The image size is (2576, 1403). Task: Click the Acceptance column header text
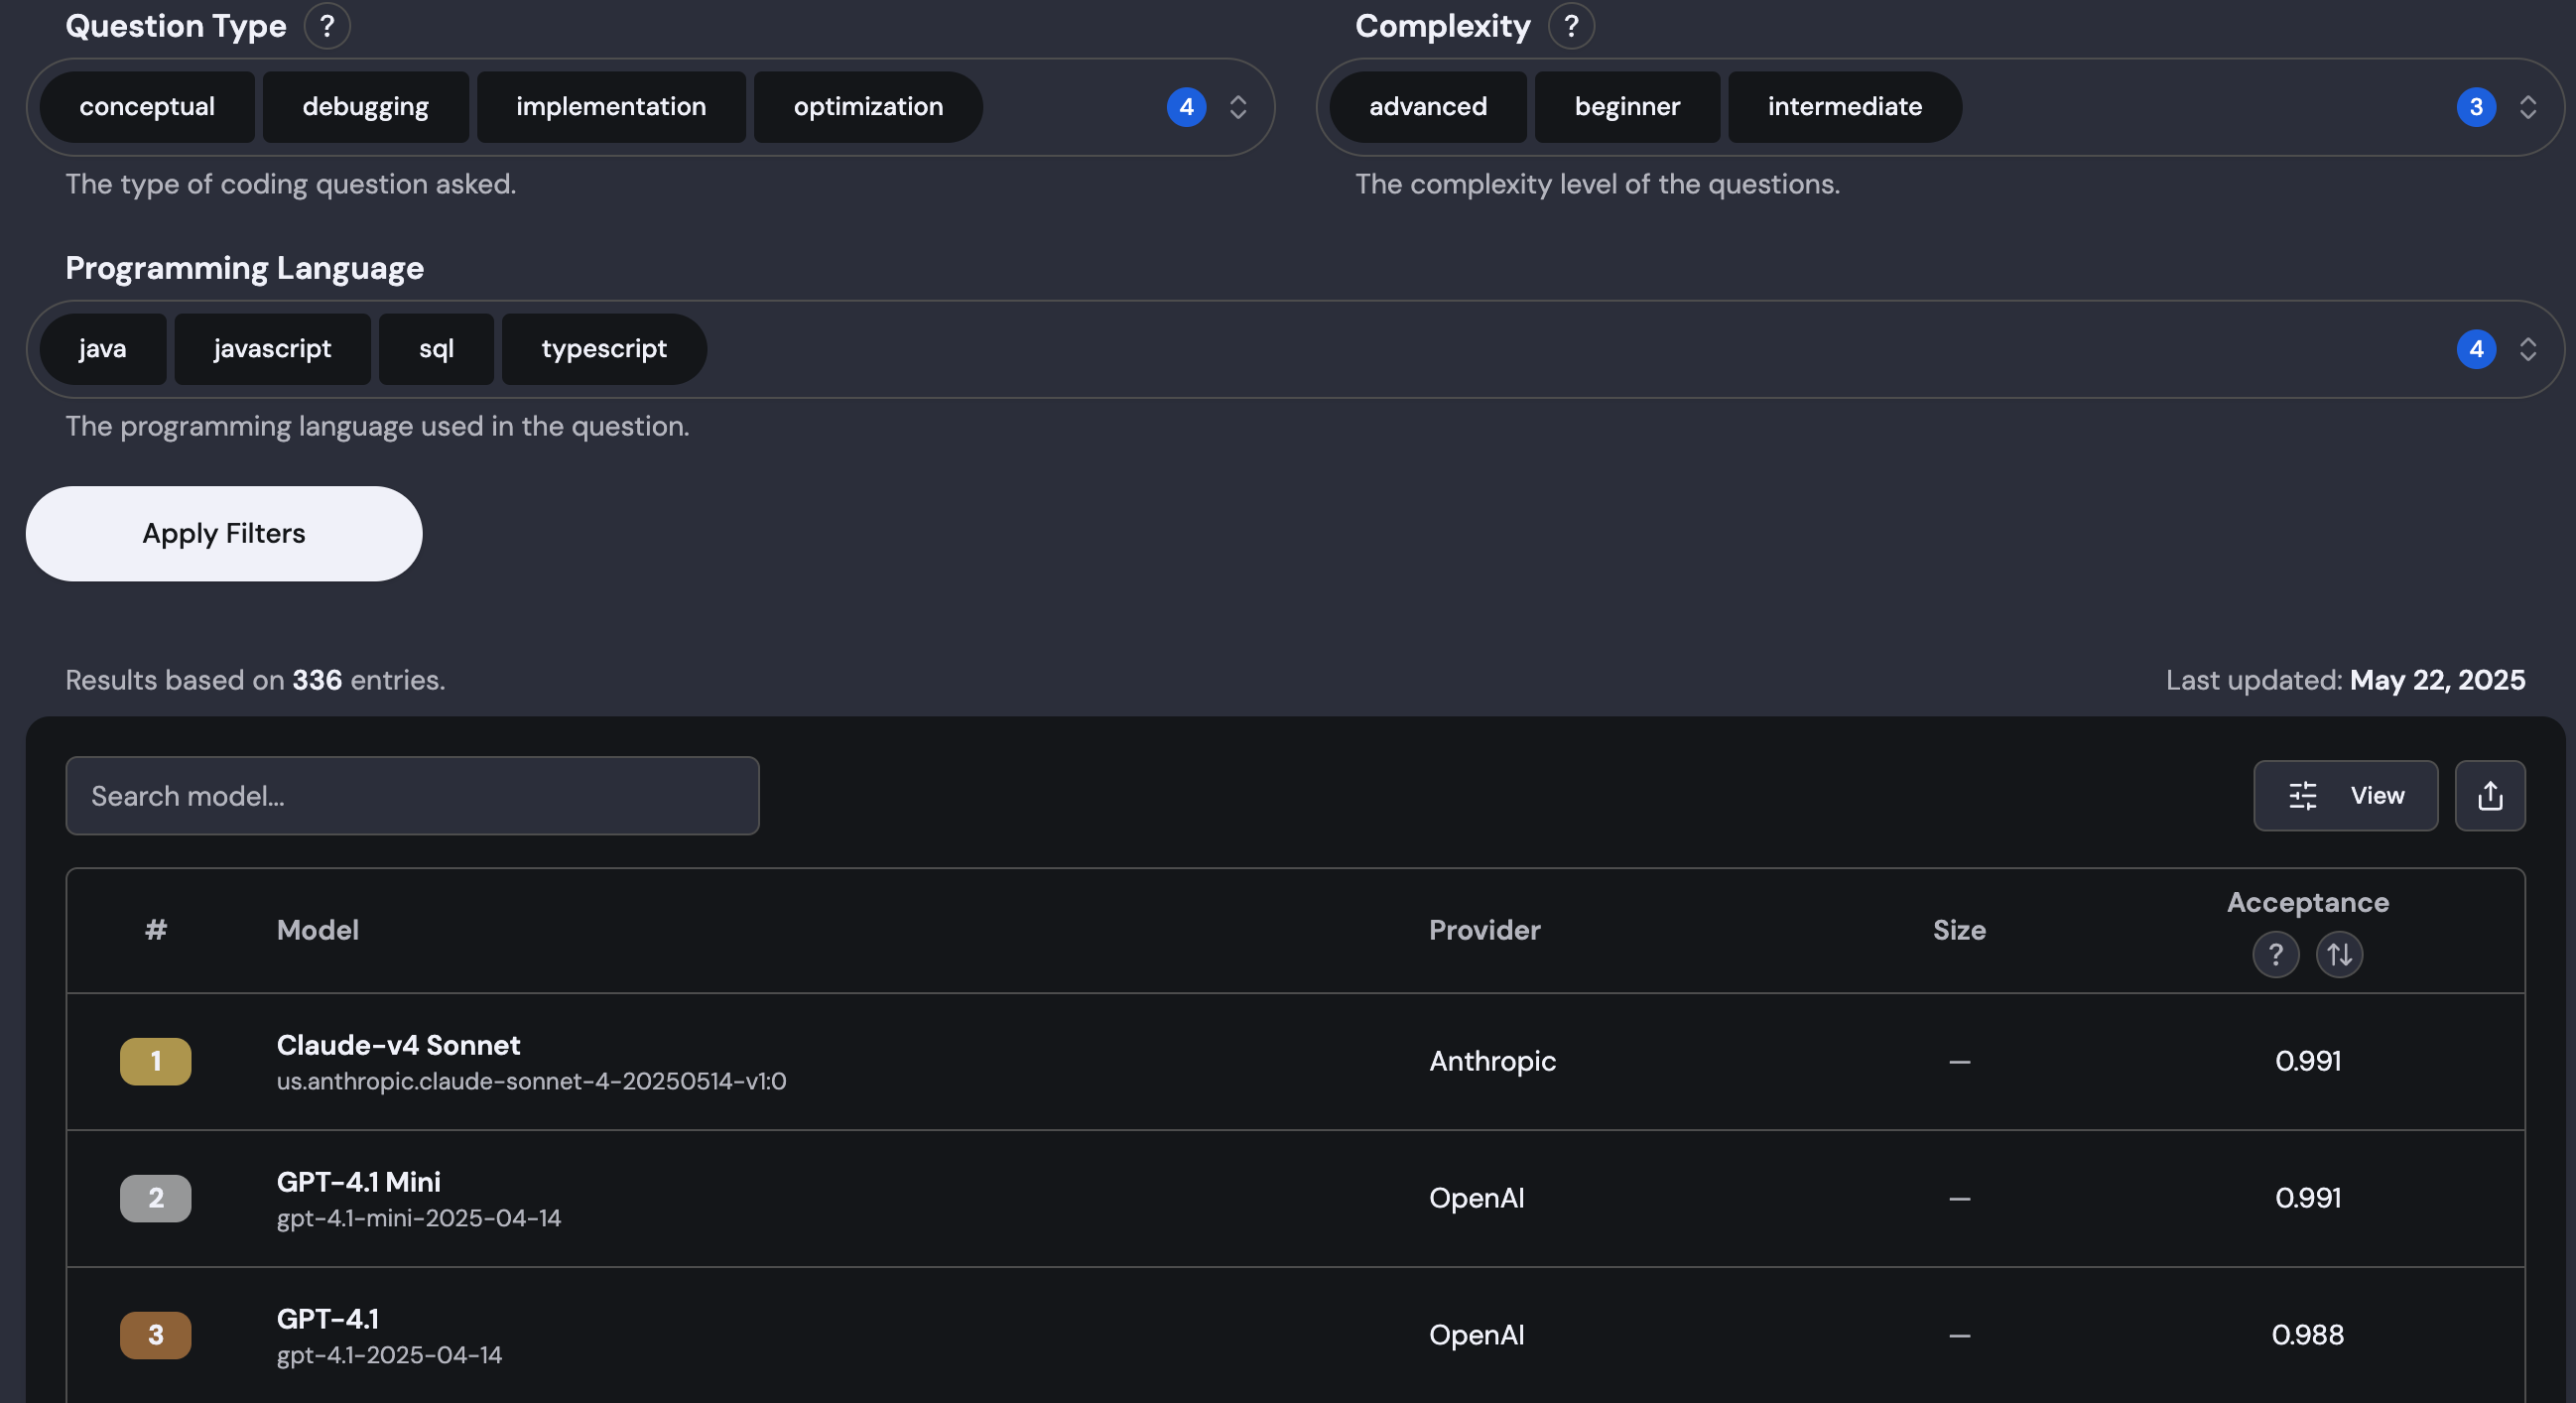point(2308,902)
